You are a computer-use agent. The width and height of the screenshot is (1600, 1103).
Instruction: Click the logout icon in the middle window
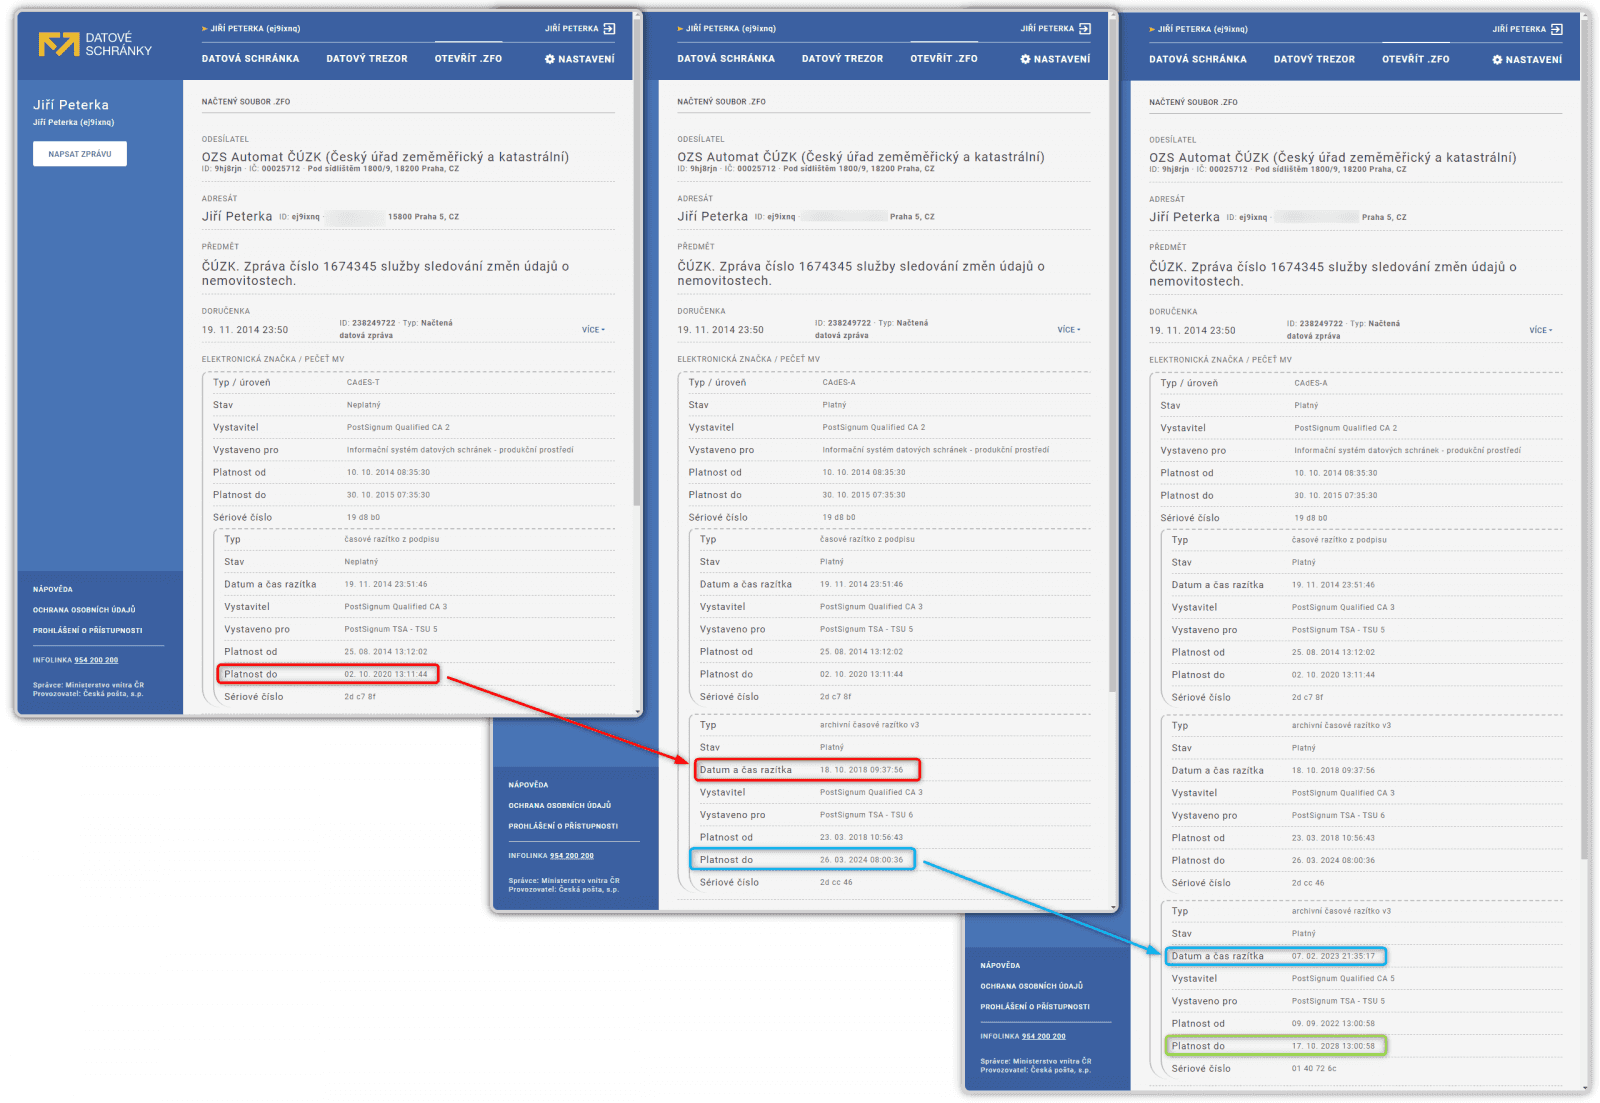1085,29
